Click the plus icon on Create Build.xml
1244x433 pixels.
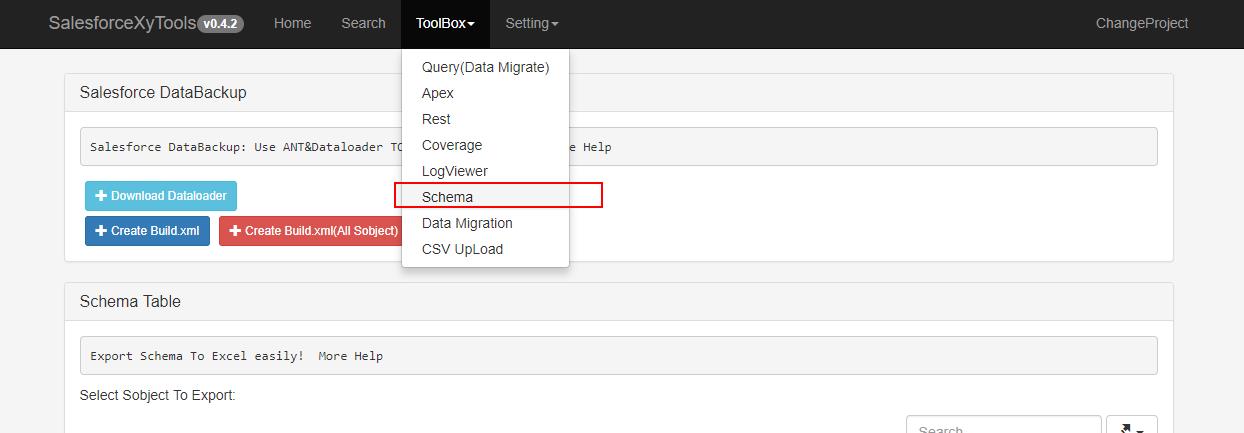point(101,231)
